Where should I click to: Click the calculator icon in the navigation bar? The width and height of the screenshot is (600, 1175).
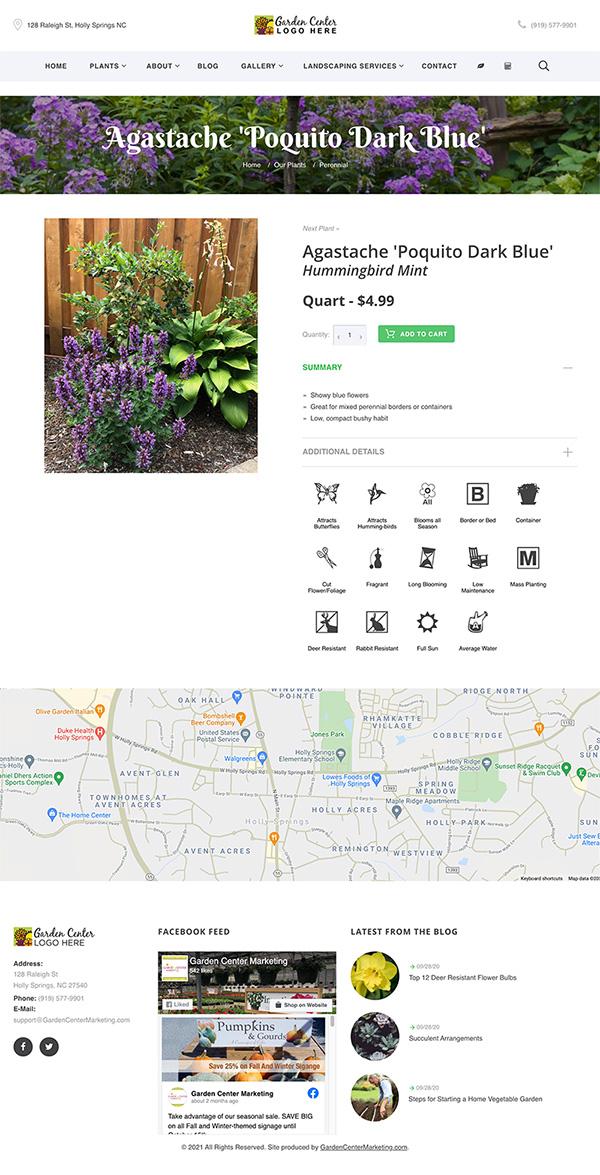[508, 66]
